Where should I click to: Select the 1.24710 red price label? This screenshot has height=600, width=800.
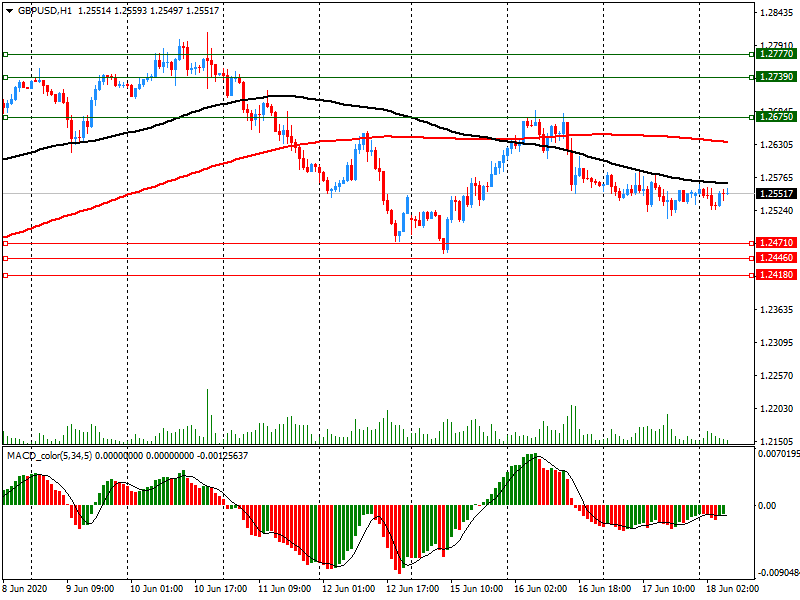tap(776, 243)
